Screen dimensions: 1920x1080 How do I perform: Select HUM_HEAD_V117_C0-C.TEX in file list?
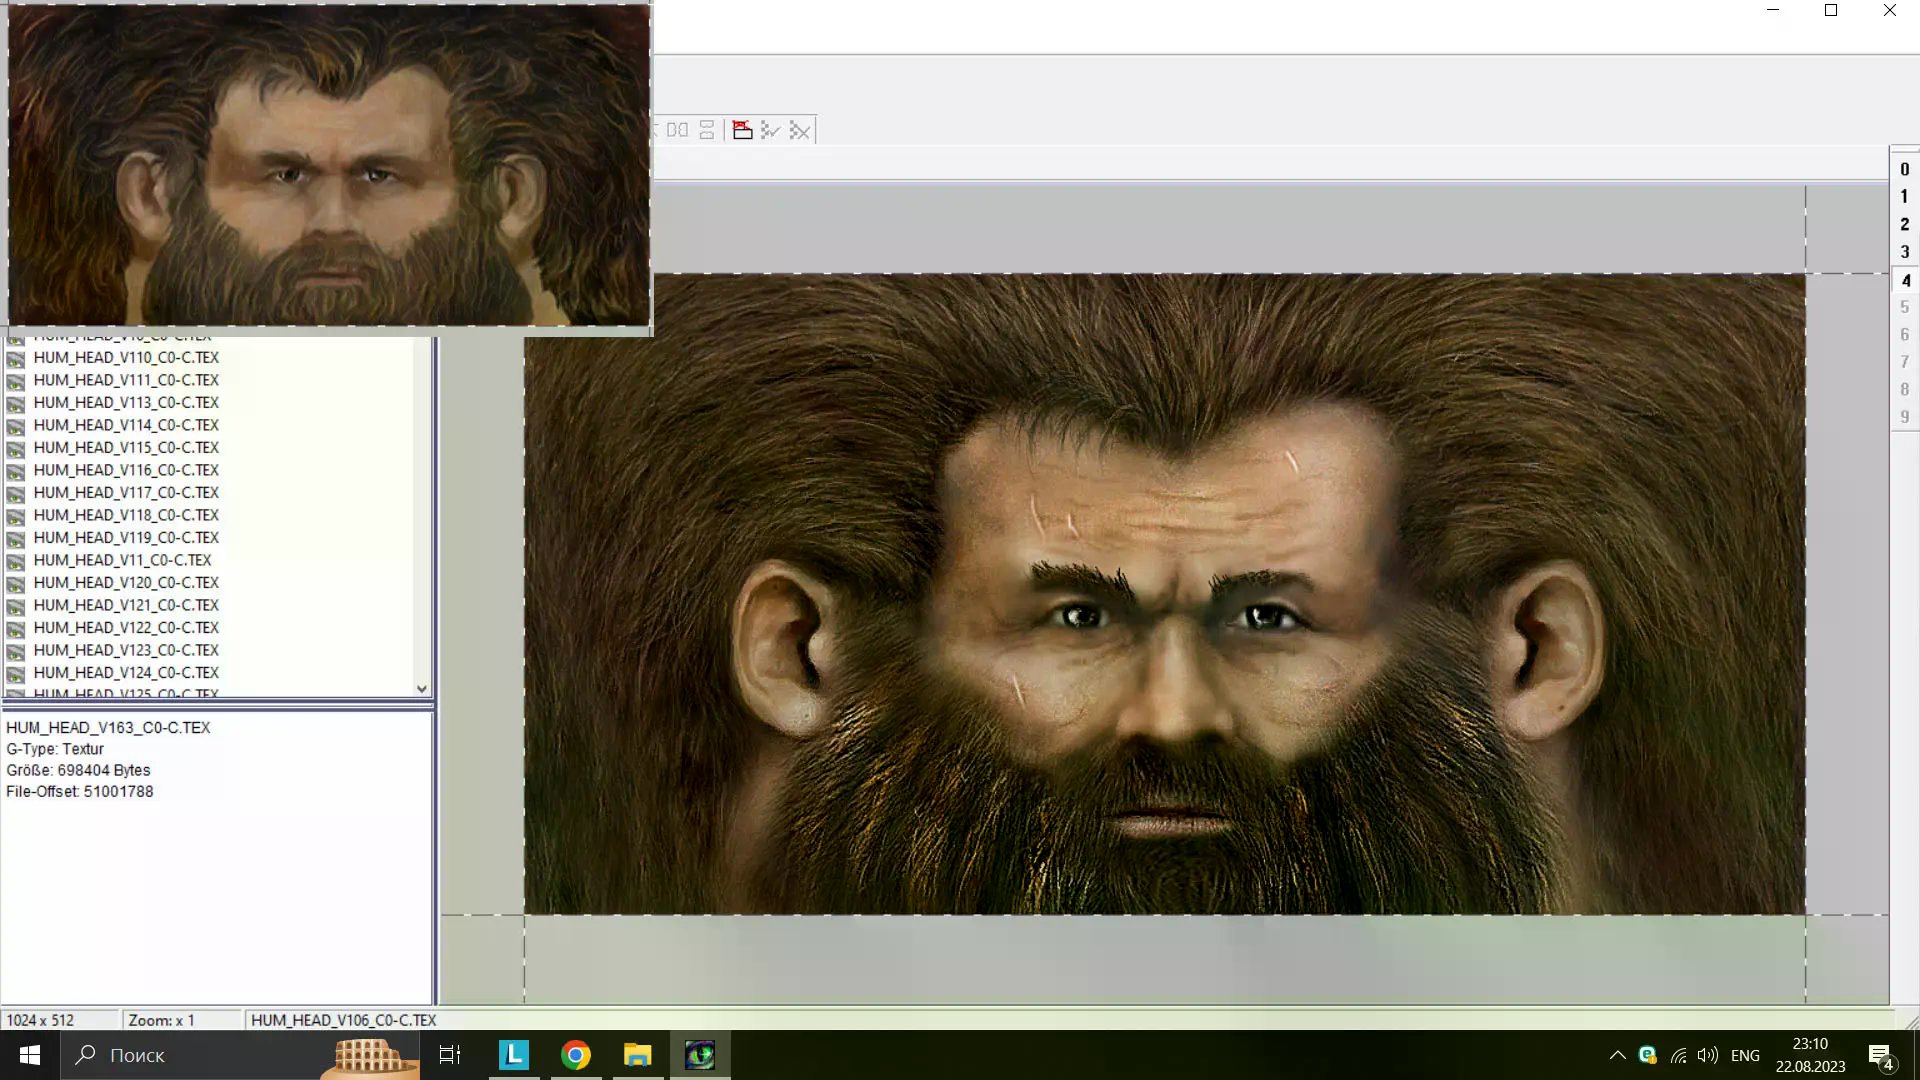126,492
